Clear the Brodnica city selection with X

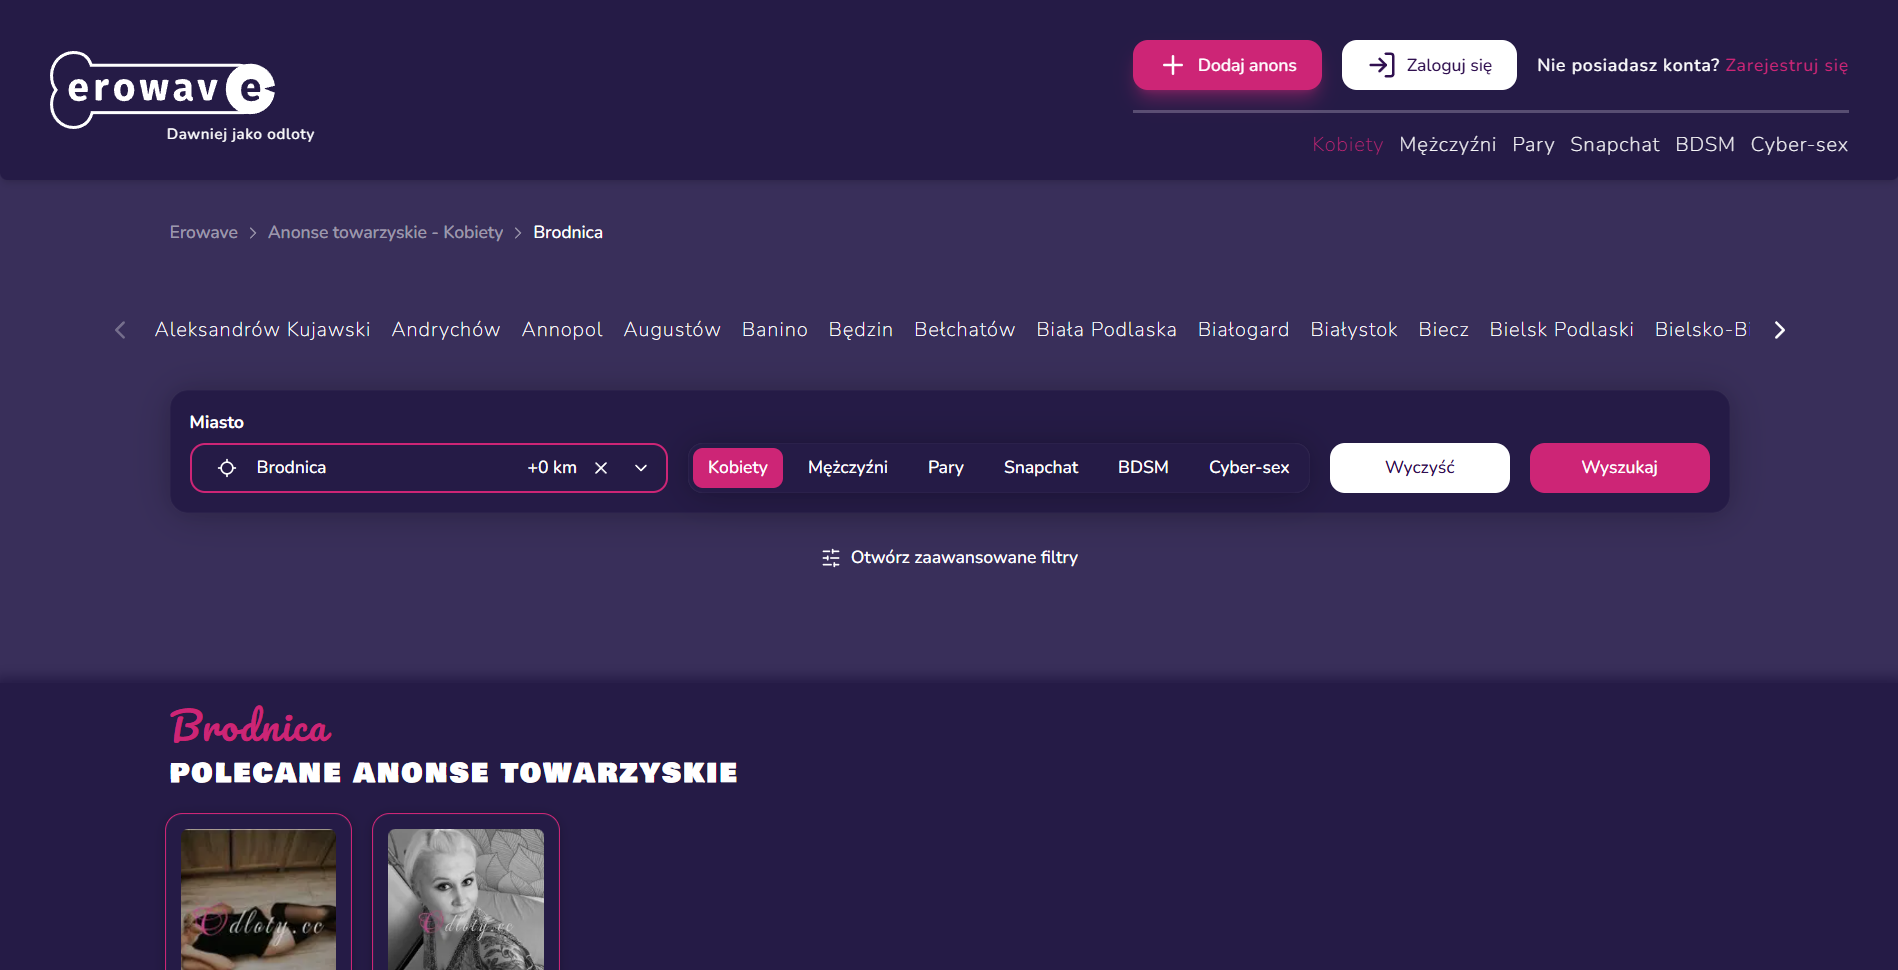(601, 468)
